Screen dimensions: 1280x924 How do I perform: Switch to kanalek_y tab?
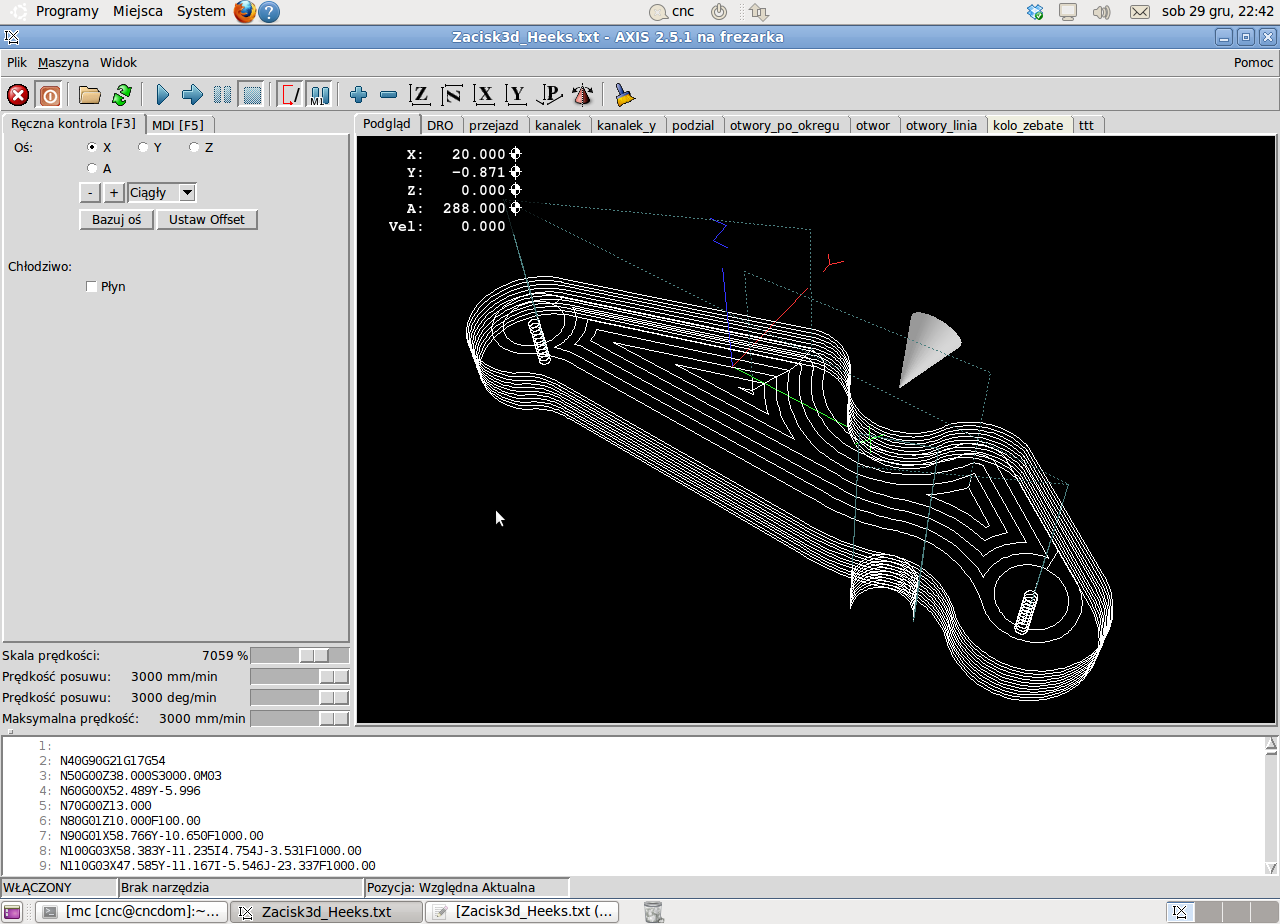(x=627, y=125)
